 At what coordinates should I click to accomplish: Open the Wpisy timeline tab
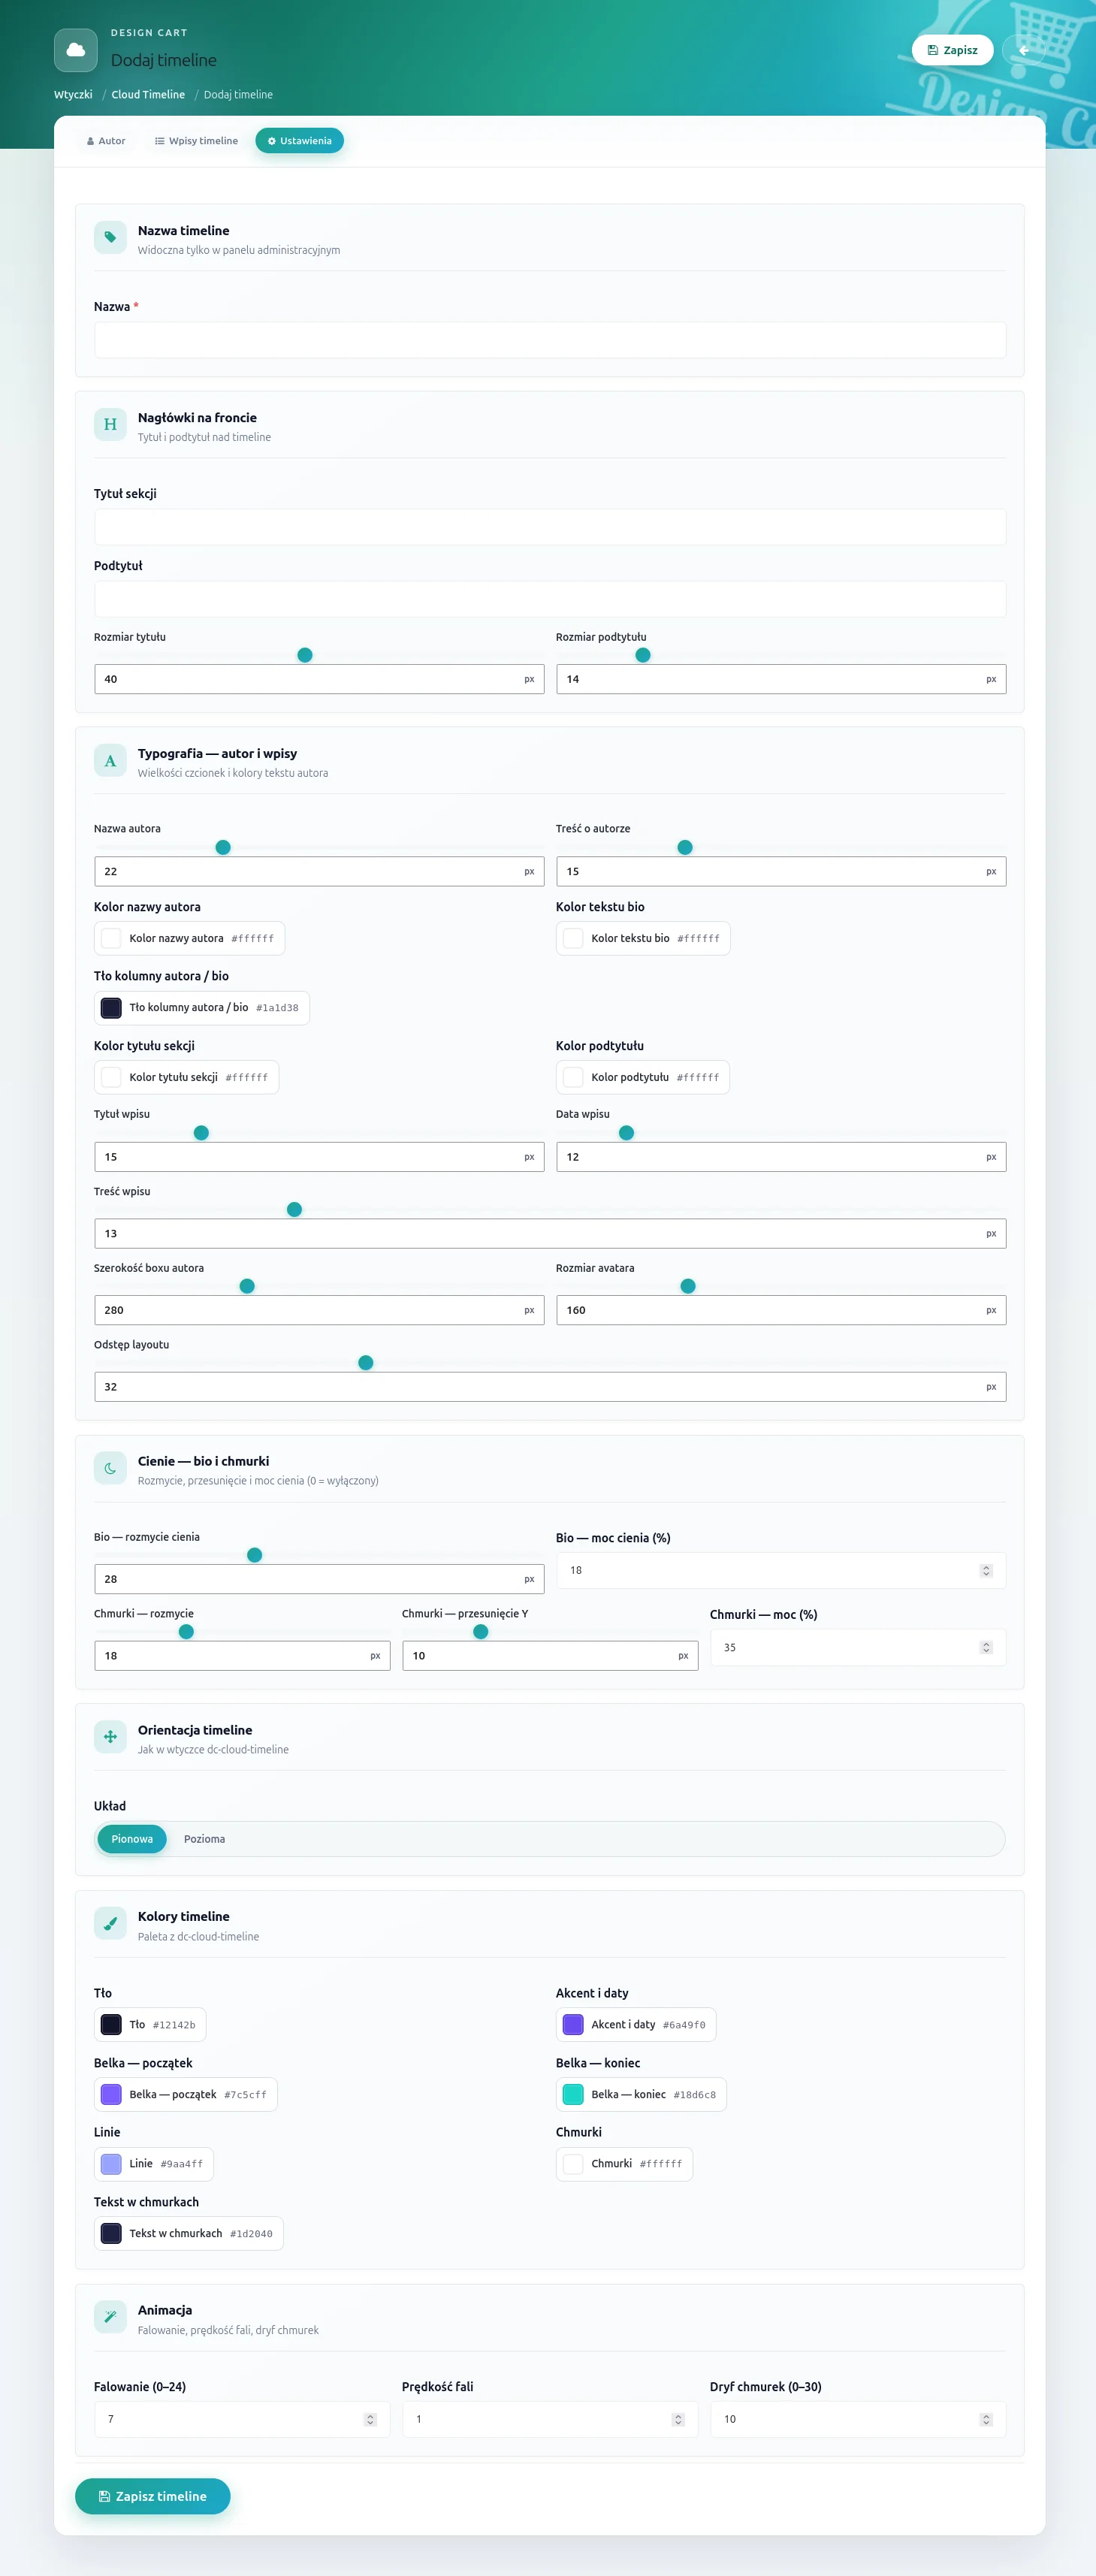pos(196,141)
